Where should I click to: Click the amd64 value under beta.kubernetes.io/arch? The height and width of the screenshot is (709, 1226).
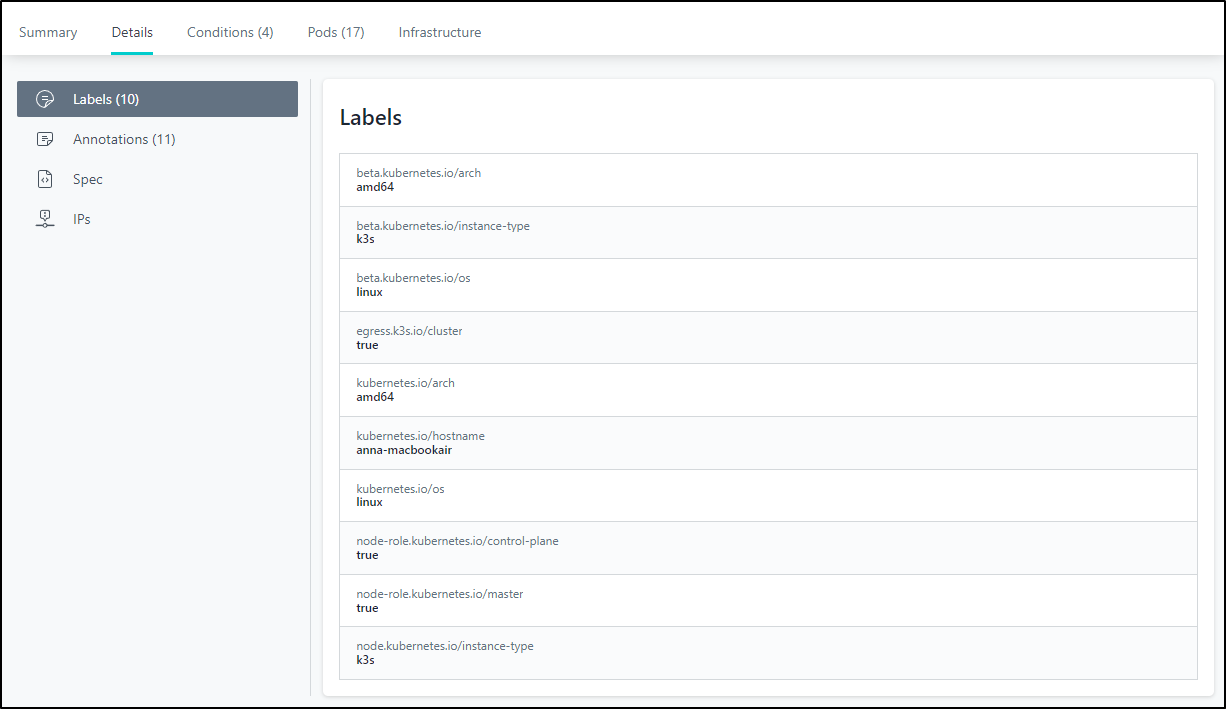[375, 187]
